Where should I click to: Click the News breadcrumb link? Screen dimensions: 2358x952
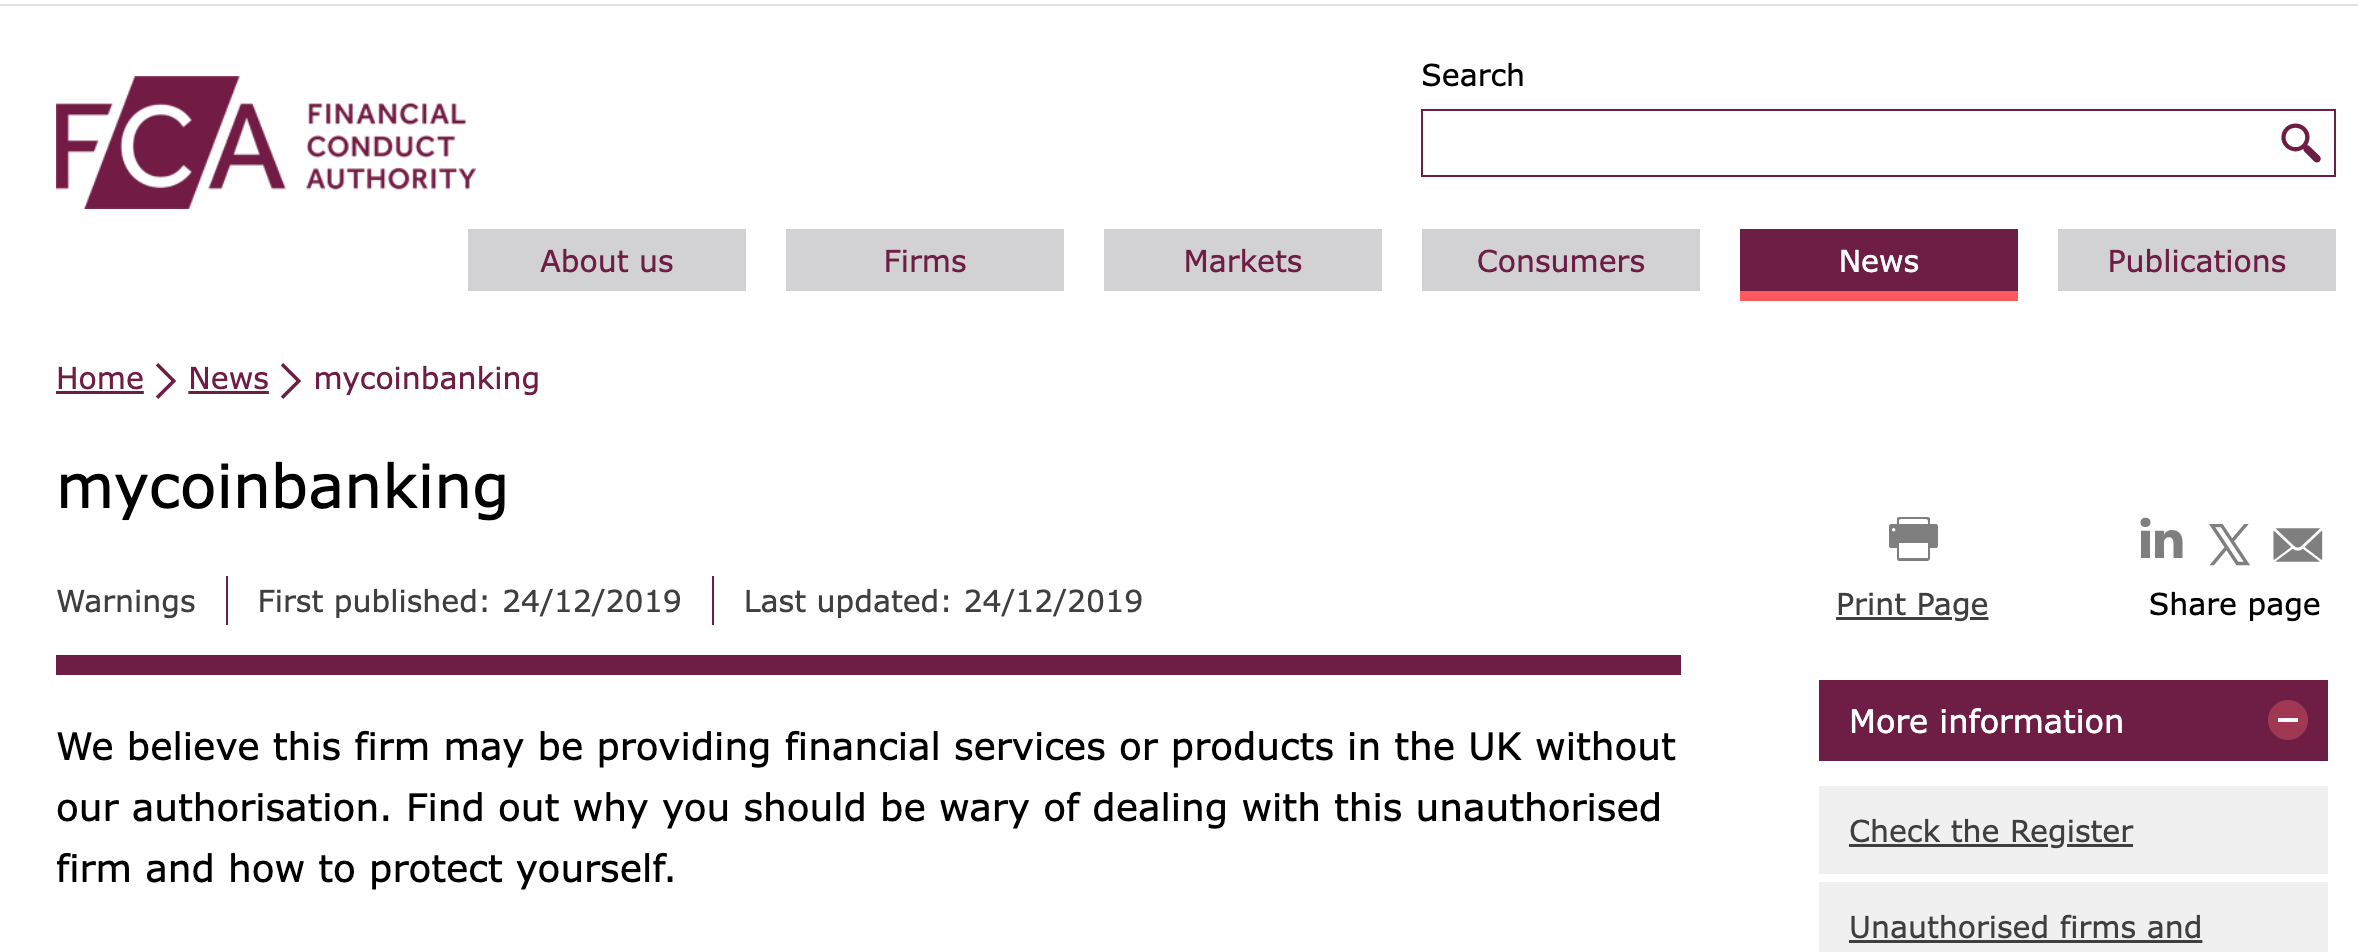pyautogui.click(x=228, y=379)
